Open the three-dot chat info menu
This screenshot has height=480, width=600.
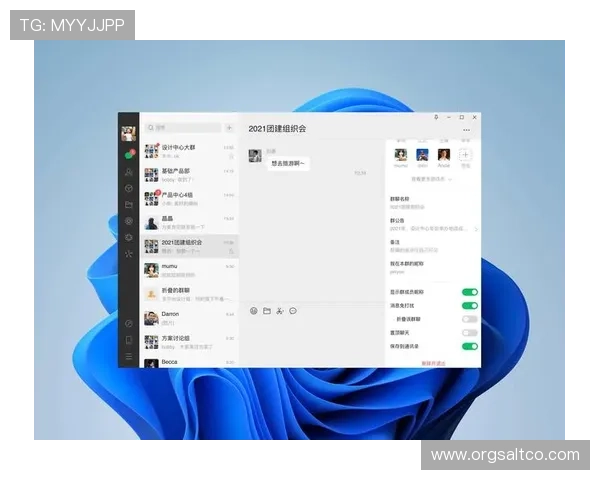tap(467, 129)
